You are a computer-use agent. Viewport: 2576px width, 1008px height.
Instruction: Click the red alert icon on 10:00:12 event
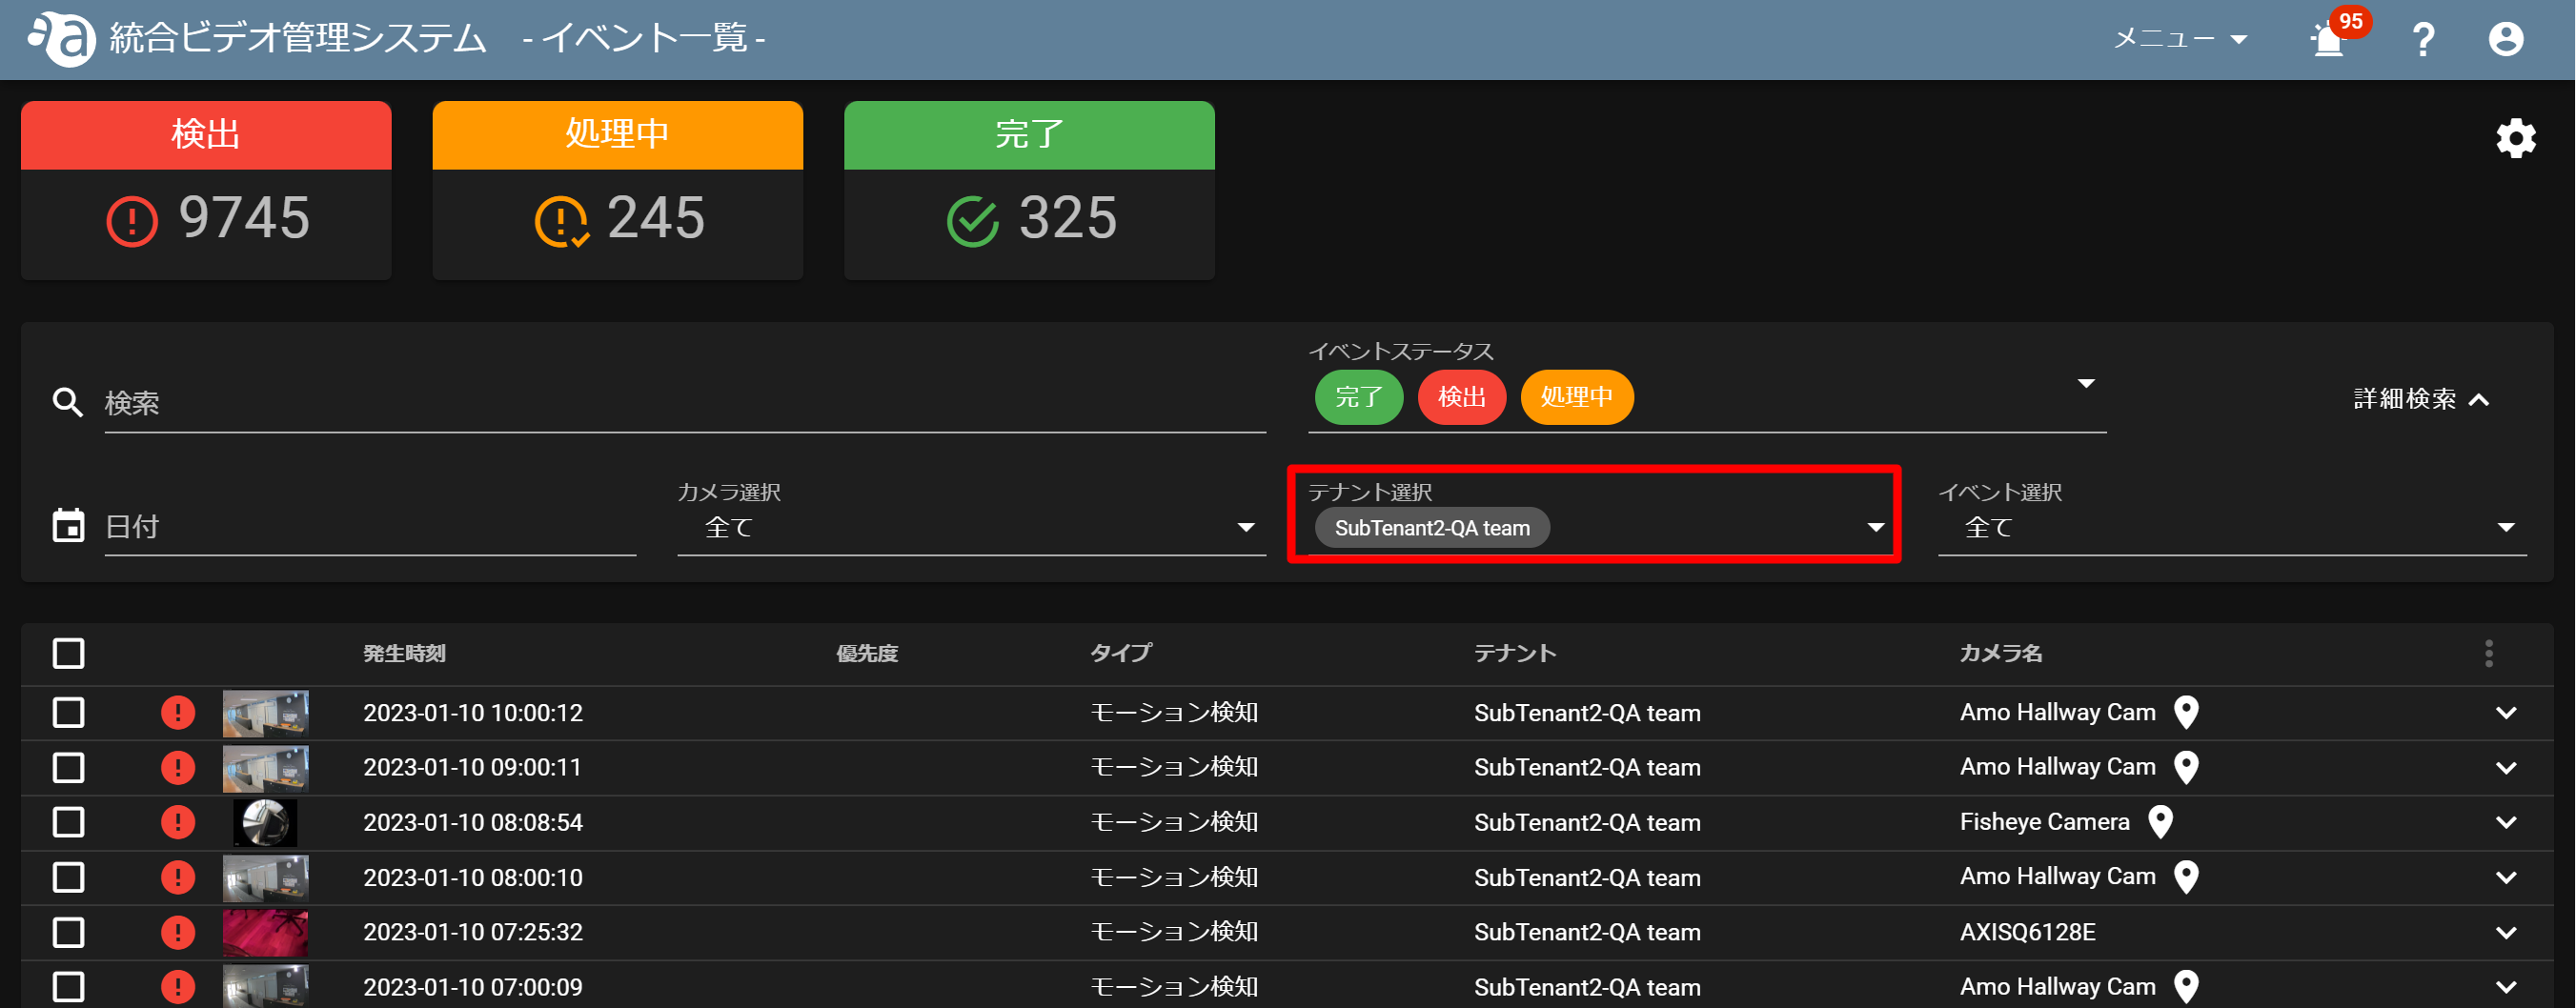[x=178, y=713]
